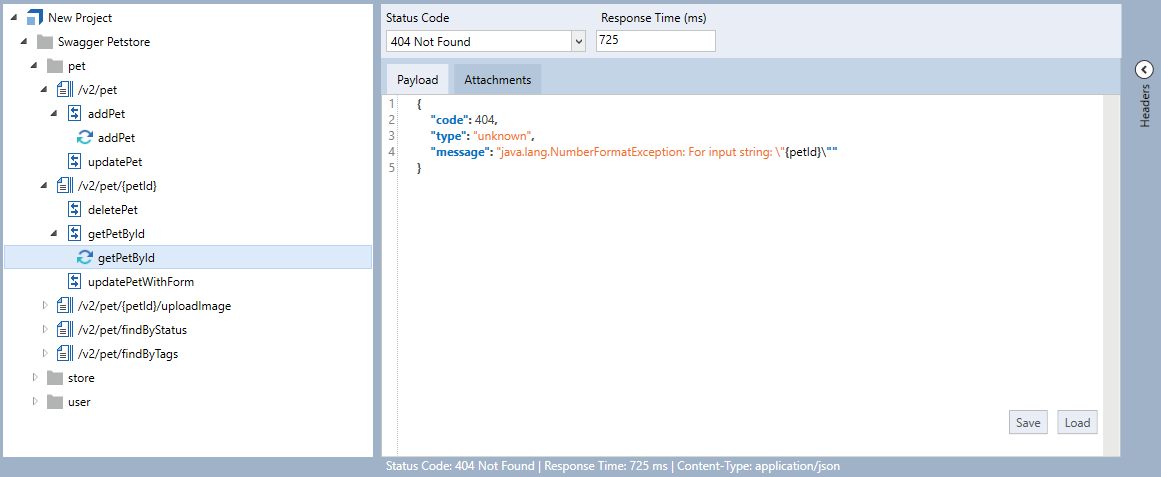Viewport: 1161px width, 477px height.
Task: Collapse the getPetById method node
Action: [x=54, y=234]
